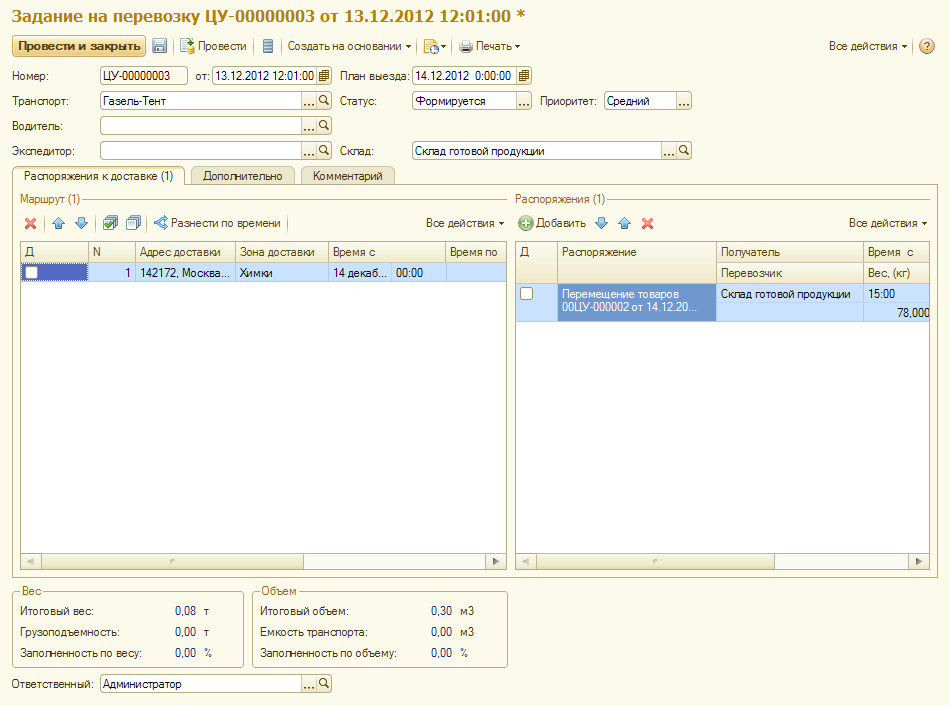Switch to Дополнительно tab
This screenshot has width=950, height=705.
[x=242, y=176]
